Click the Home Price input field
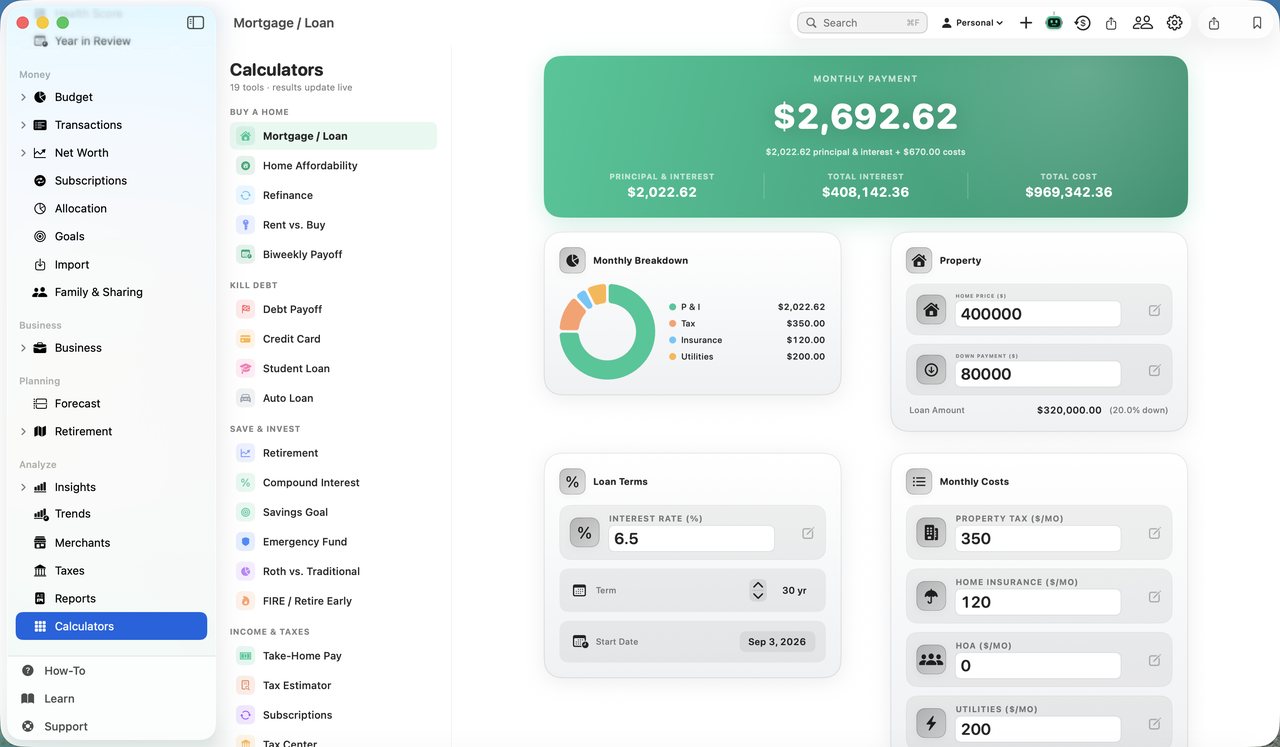The image size is (1280, 747). [1038, 314]
